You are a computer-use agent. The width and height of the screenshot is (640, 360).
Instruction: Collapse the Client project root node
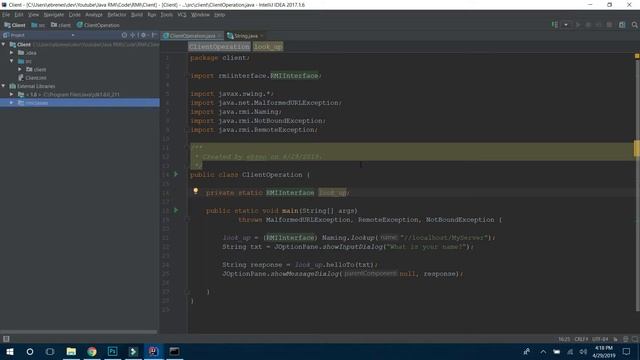(x=4, y=44)
